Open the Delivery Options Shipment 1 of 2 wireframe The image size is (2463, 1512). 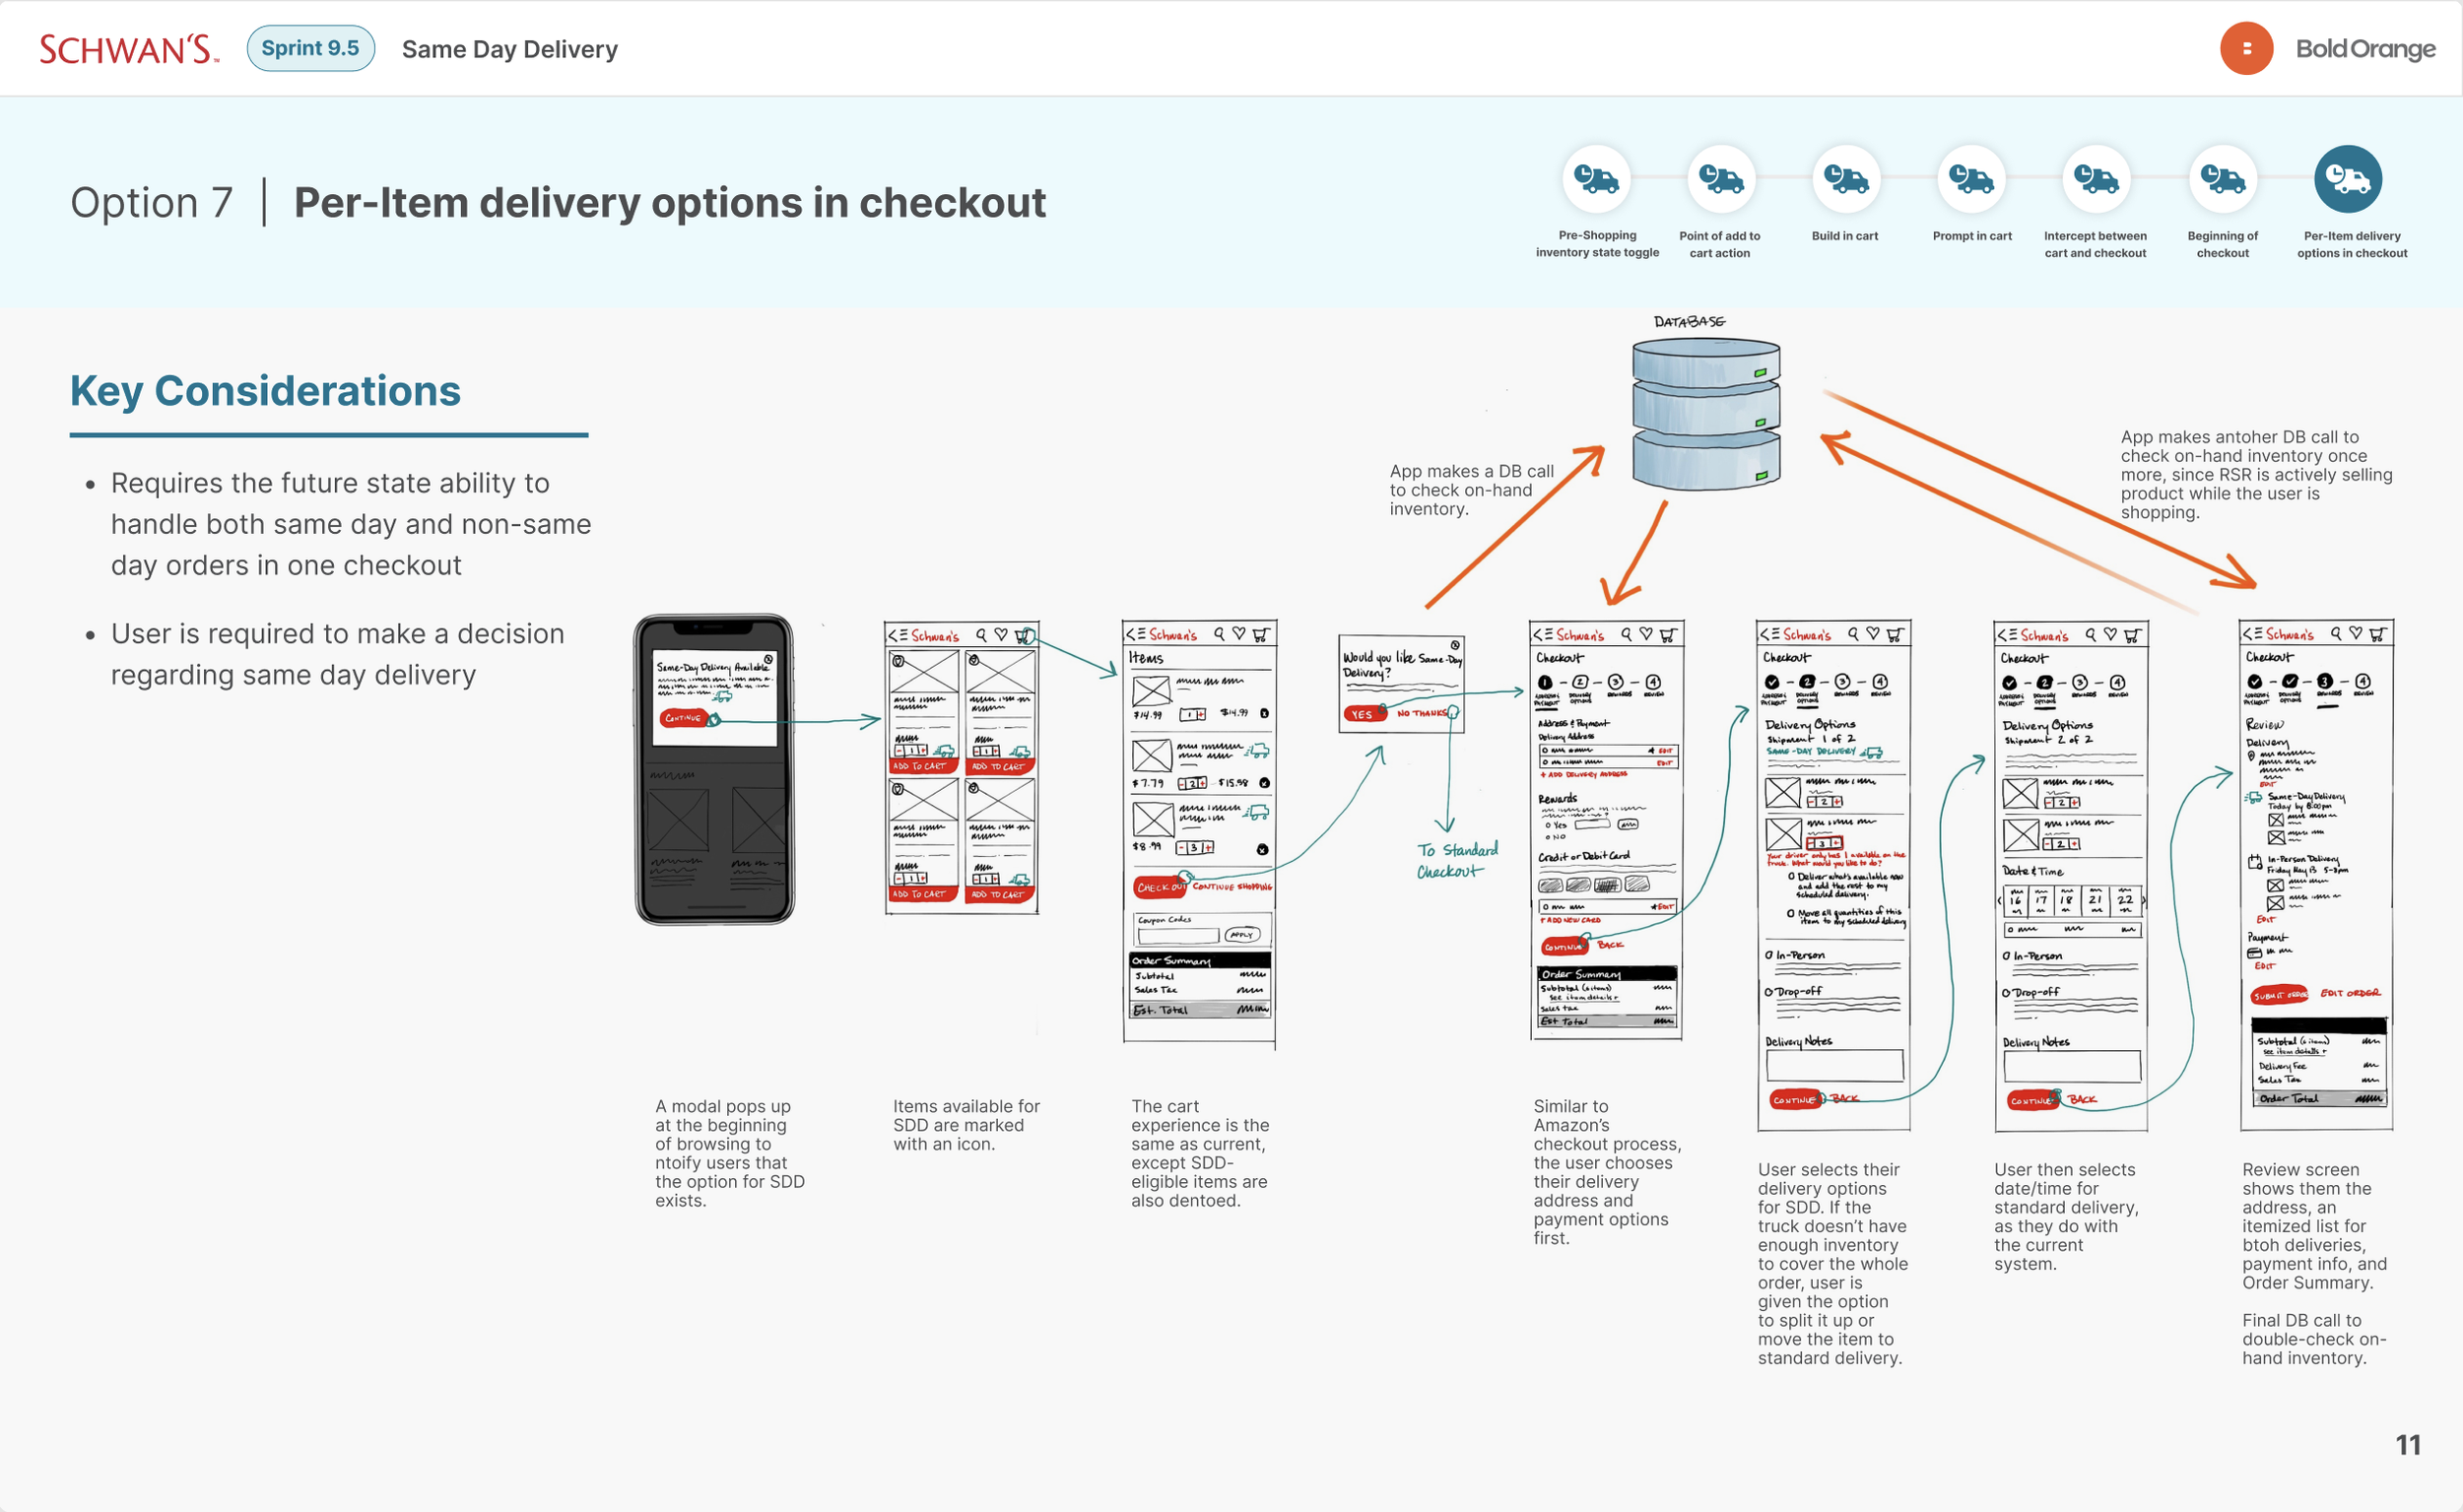1833,875
